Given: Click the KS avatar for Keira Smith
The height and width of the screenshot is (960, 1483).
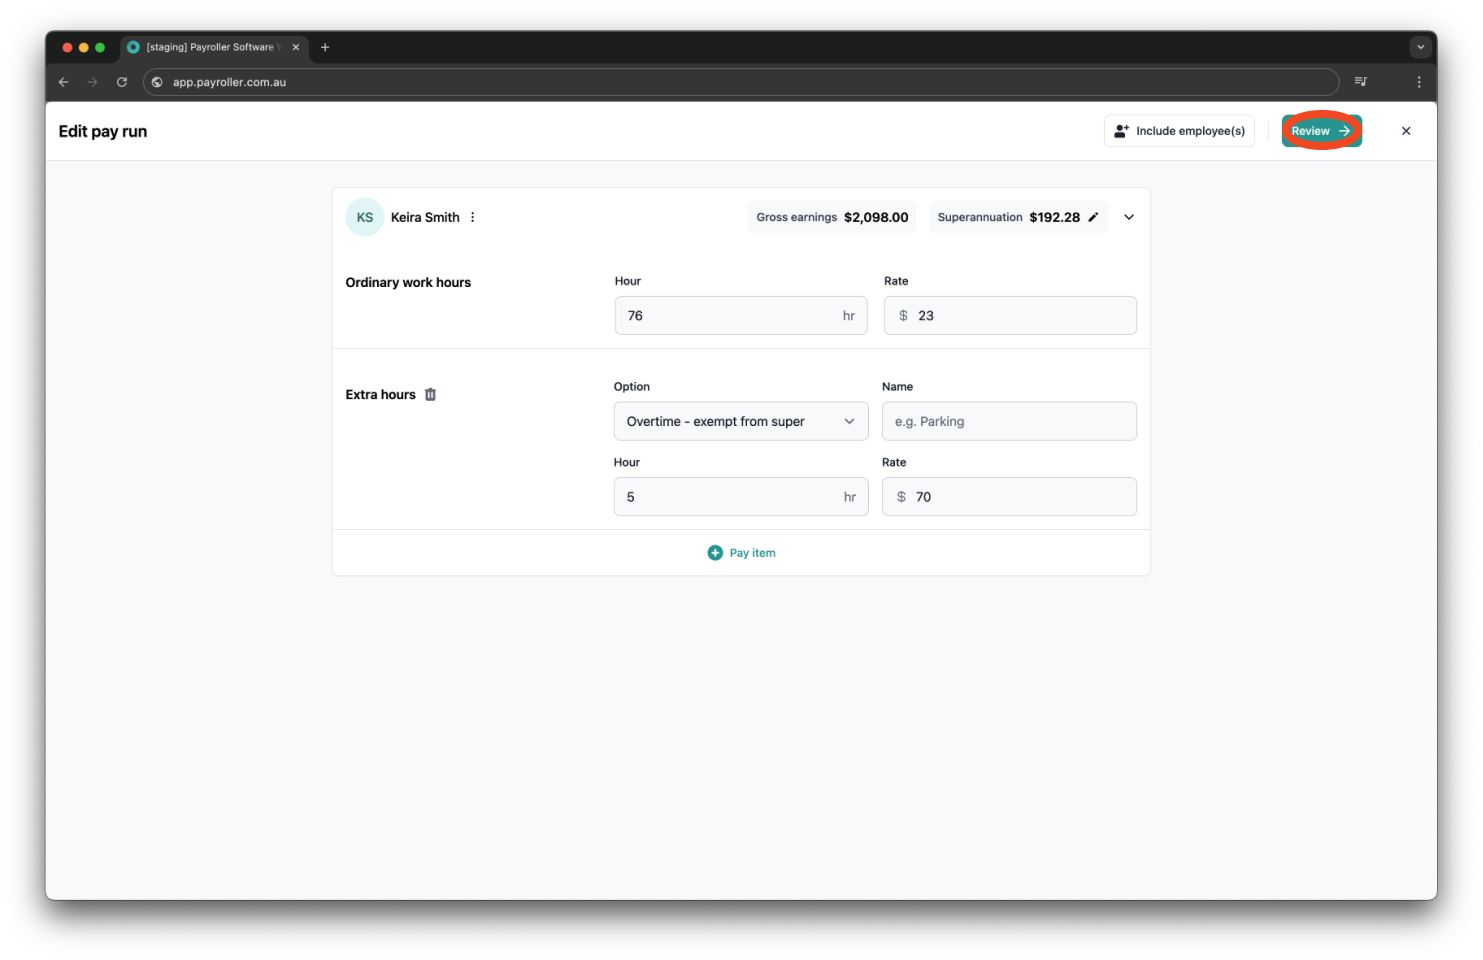Looking at the screenshot, I should pos(364,217).
